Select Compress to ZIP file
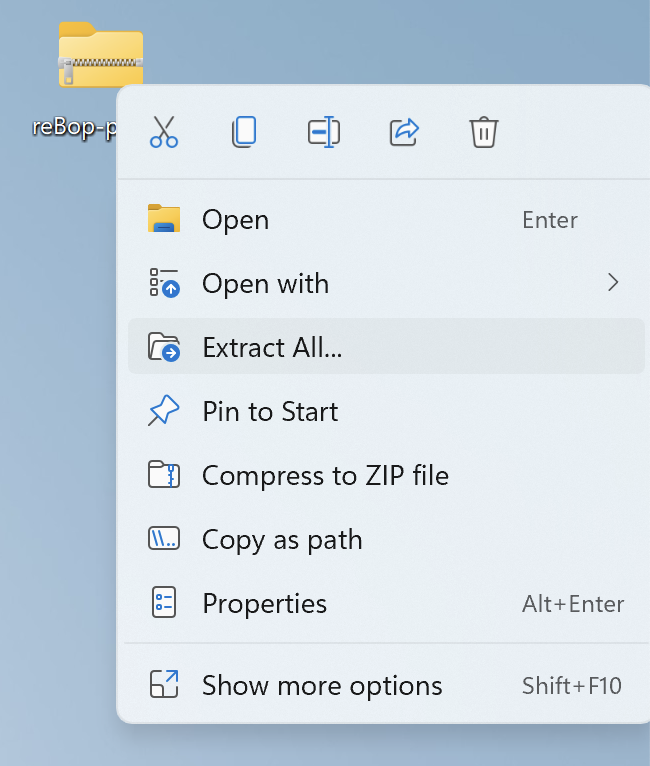The width and height of the screenshot is (650, 766). [386, 475]
